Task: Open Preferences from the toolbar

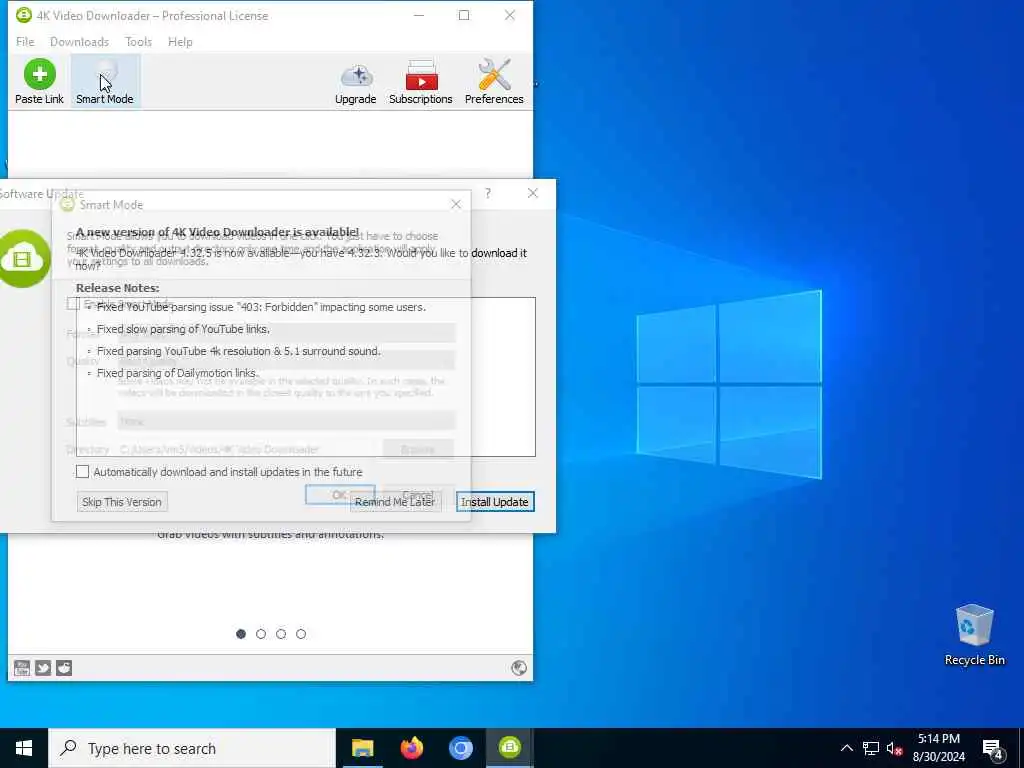Action: 494,82
